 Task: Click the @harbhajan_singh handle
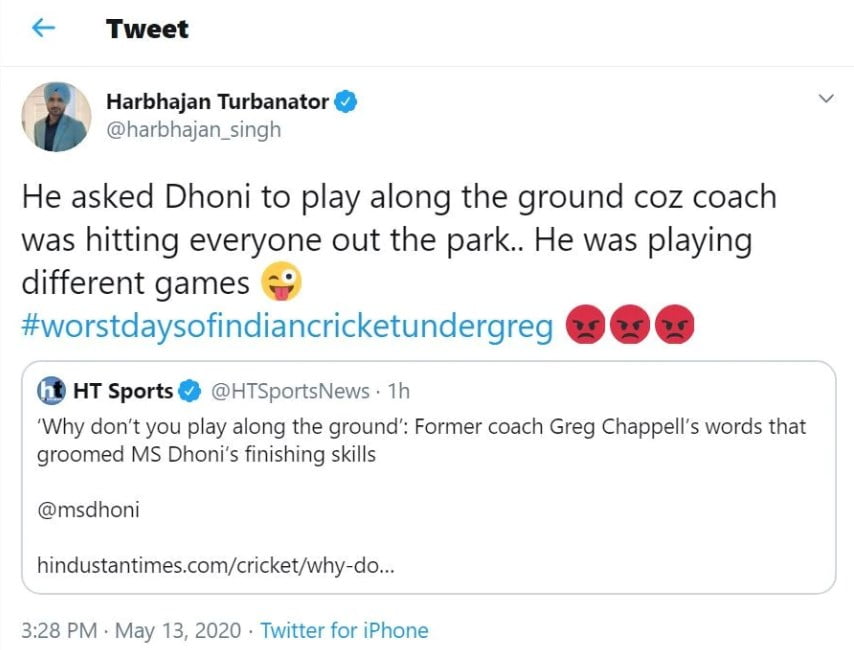click(193, 130)
